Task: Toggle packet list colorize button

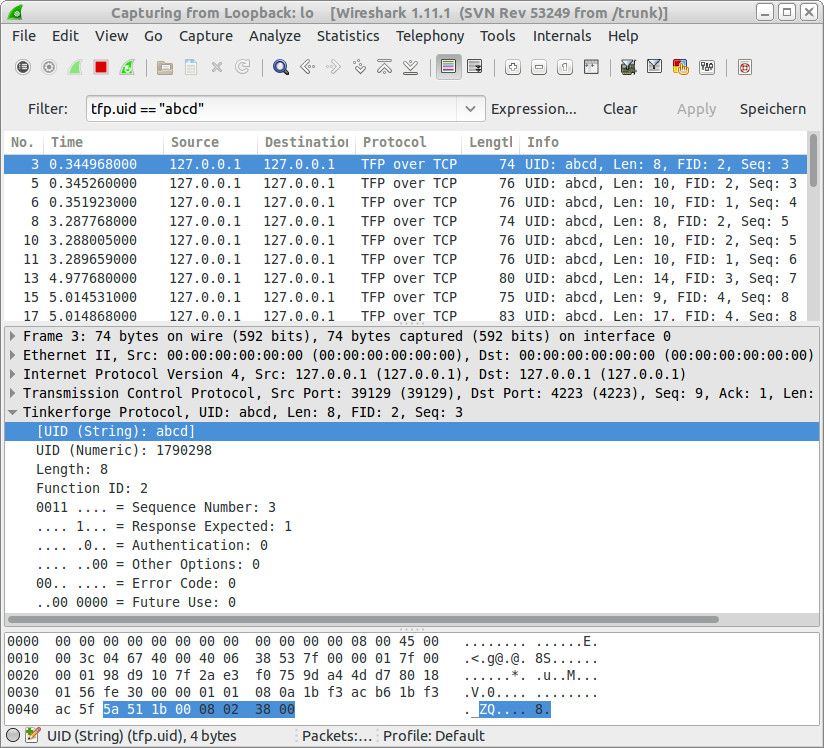Action: tap(448, 68)
